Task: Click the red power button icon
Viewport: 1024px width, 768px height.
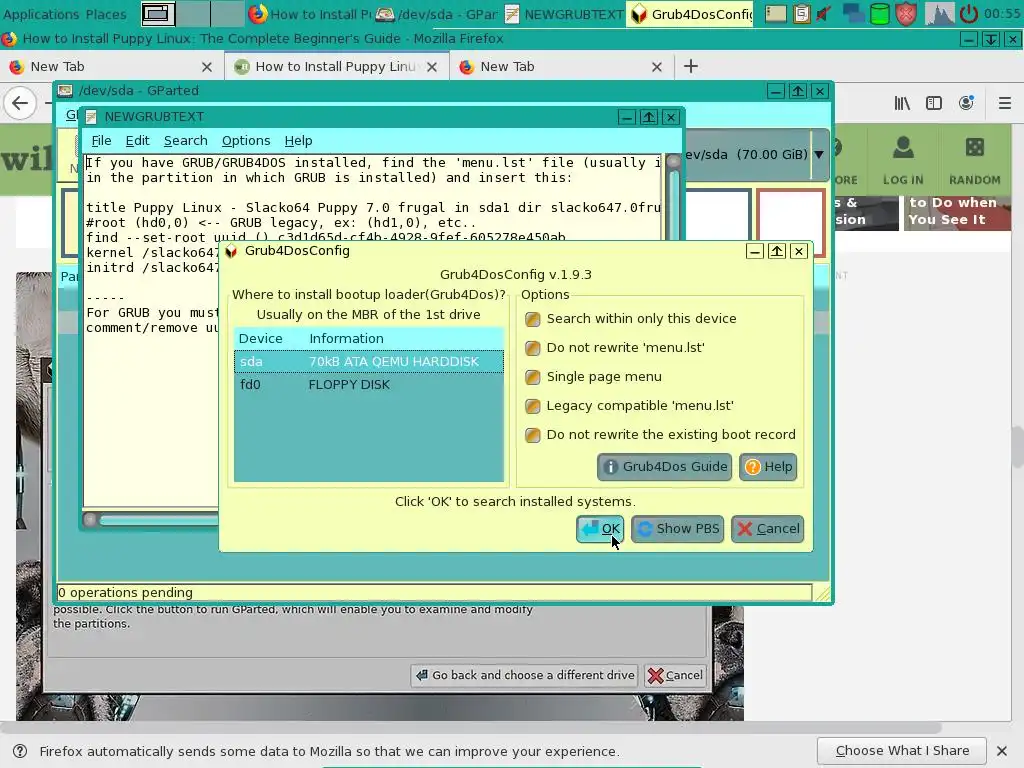Action: 968,14
